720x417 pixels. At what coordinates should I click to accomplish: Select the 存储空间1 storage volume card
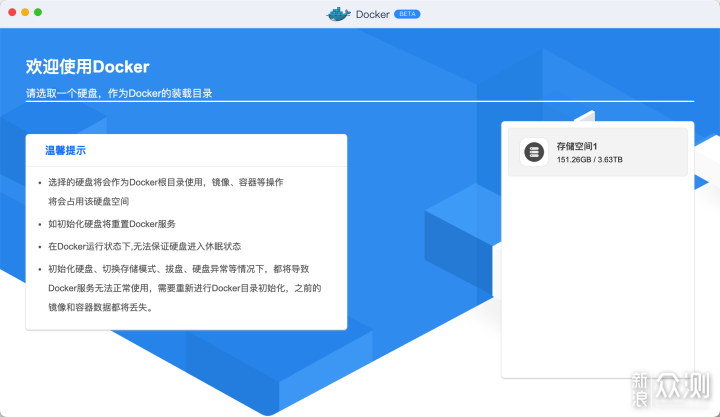(597, 152)
